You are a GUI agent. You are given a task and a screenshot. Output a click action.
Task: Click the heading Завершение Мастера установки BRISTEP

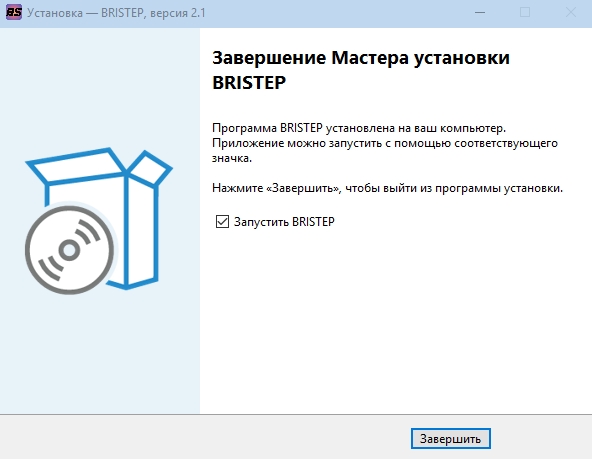pos(361,70)
